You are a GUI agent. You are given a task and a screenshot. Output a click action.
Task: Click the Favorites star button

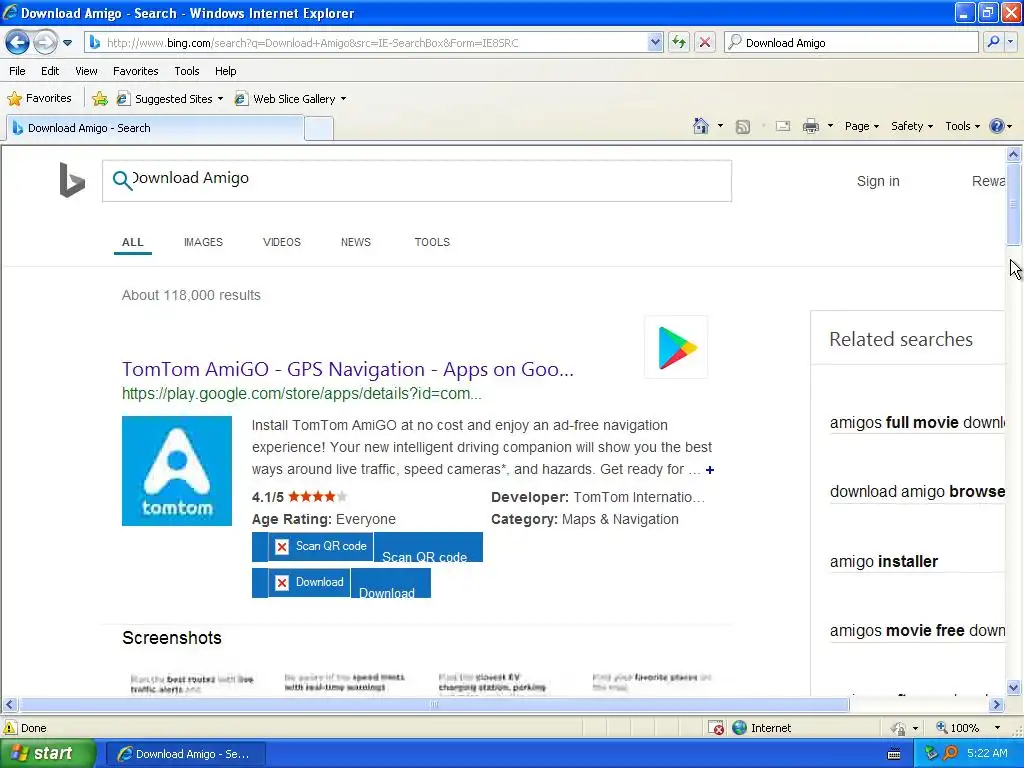[x=39, y=99]
